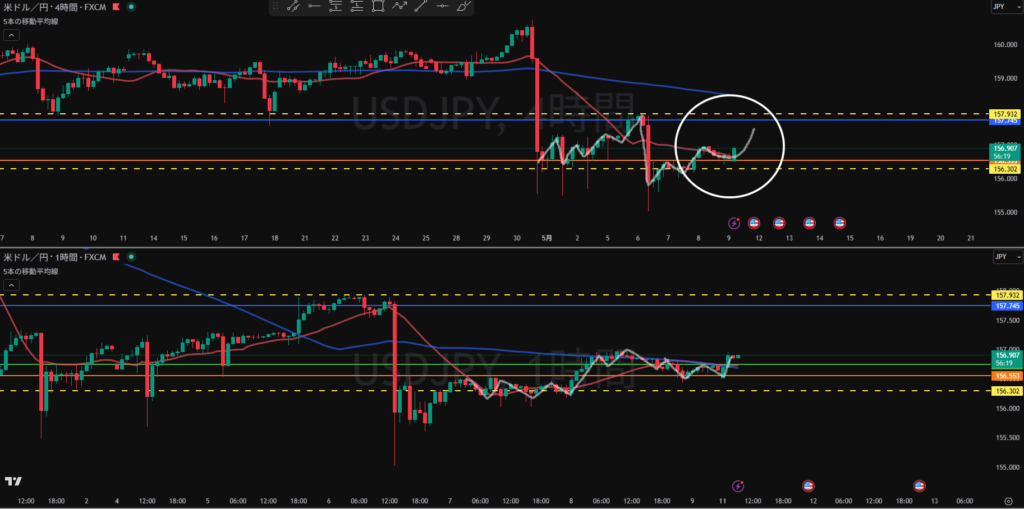
Task: Select the parallel channel drawing tool
Action: [x=293, y=6]
